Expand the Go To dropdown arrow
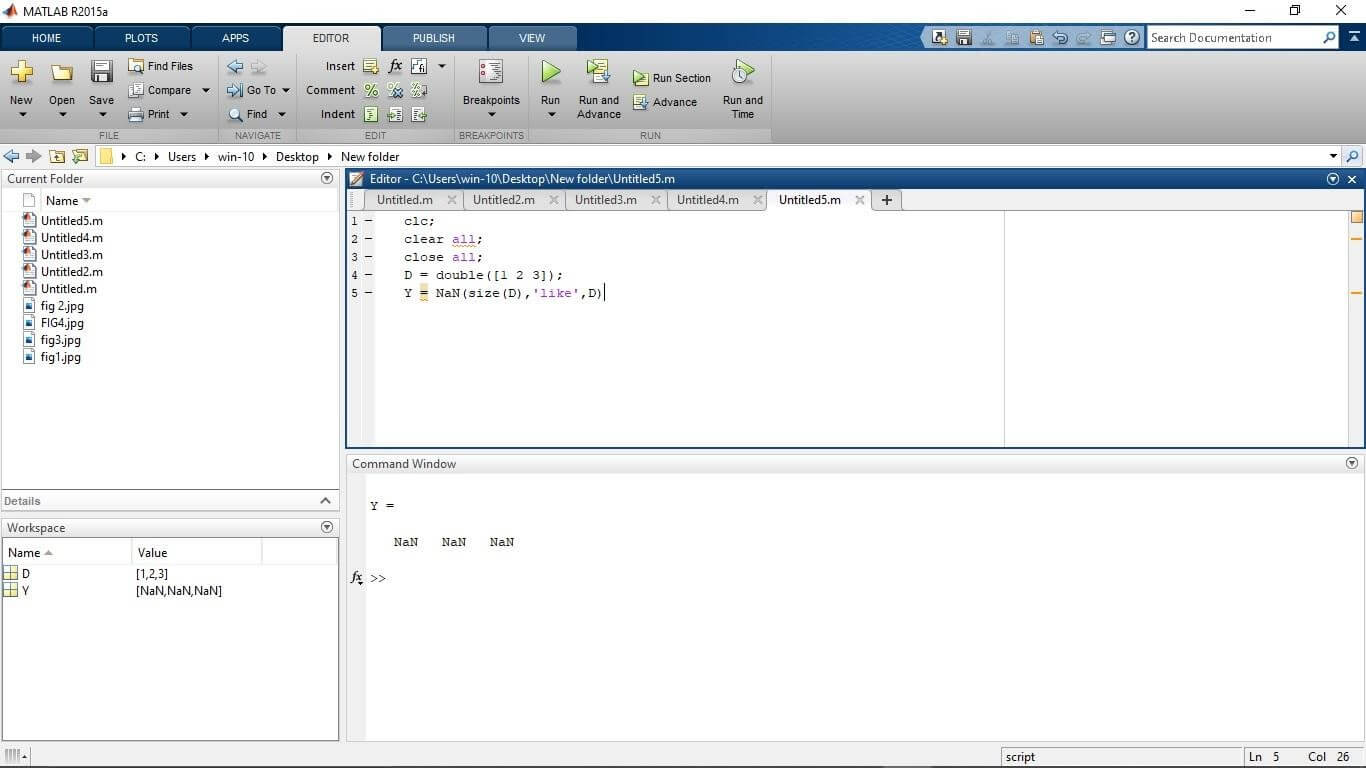Screen dimensions: 1366x768 pyautogui.click(x=286, y=90)
